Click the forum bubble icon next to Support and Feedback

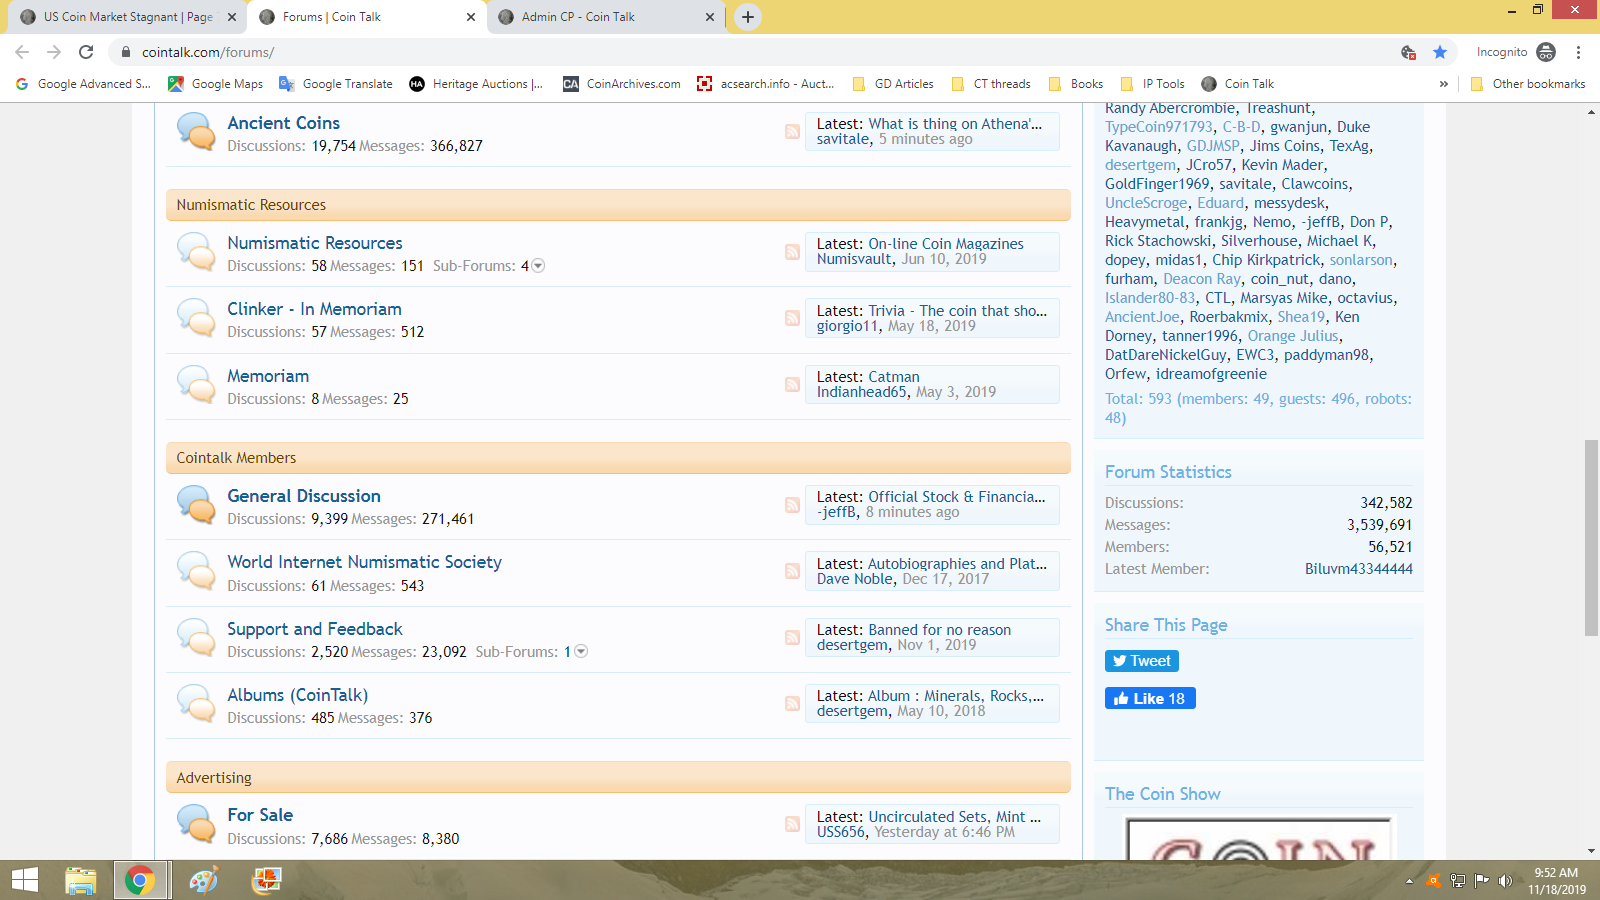coord(195,638)
